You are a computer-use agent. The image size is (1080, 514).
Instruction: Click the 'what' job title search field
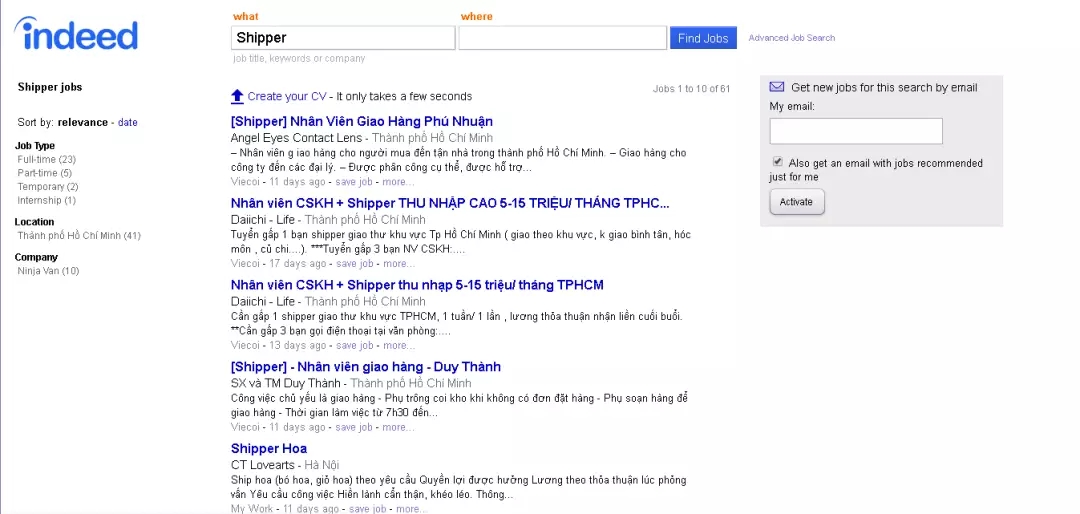click(343, 38)
